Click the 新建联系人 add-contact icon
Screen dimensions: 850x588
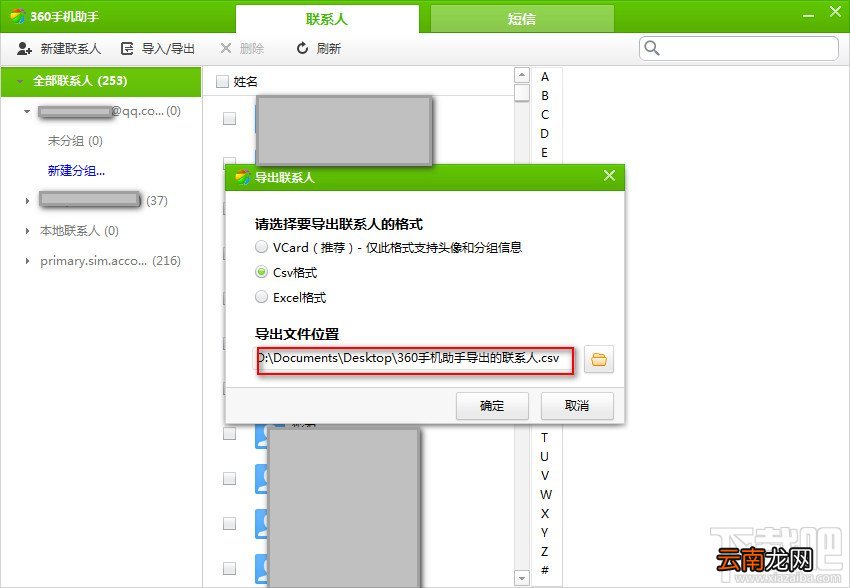click(x=24, y=49)
